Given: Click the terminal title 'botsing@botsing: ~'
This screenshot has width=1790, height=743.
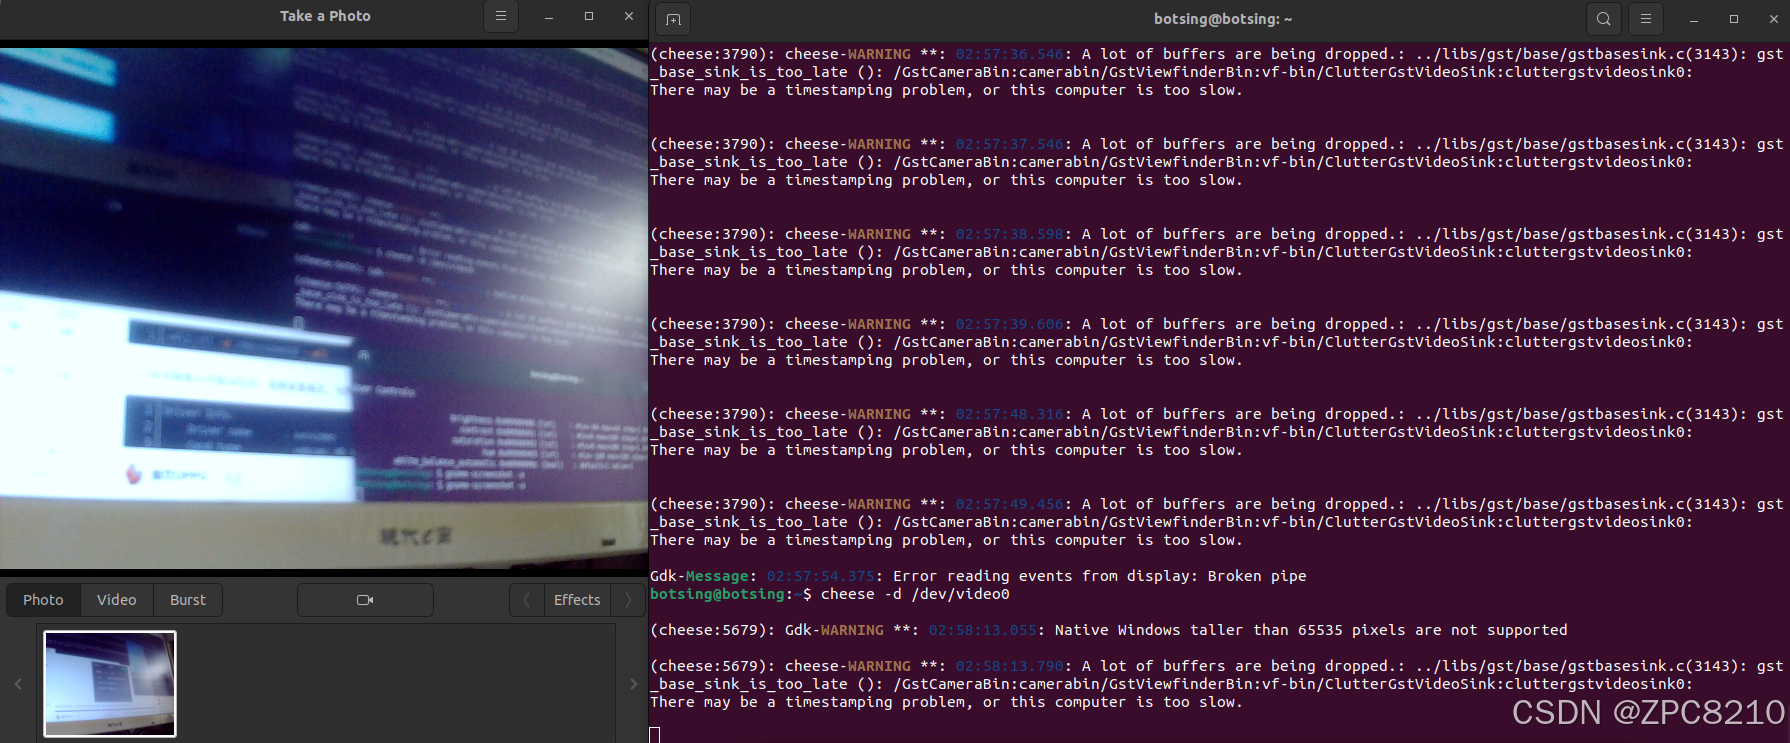Looking at the screenshot, I should 1223,19.
